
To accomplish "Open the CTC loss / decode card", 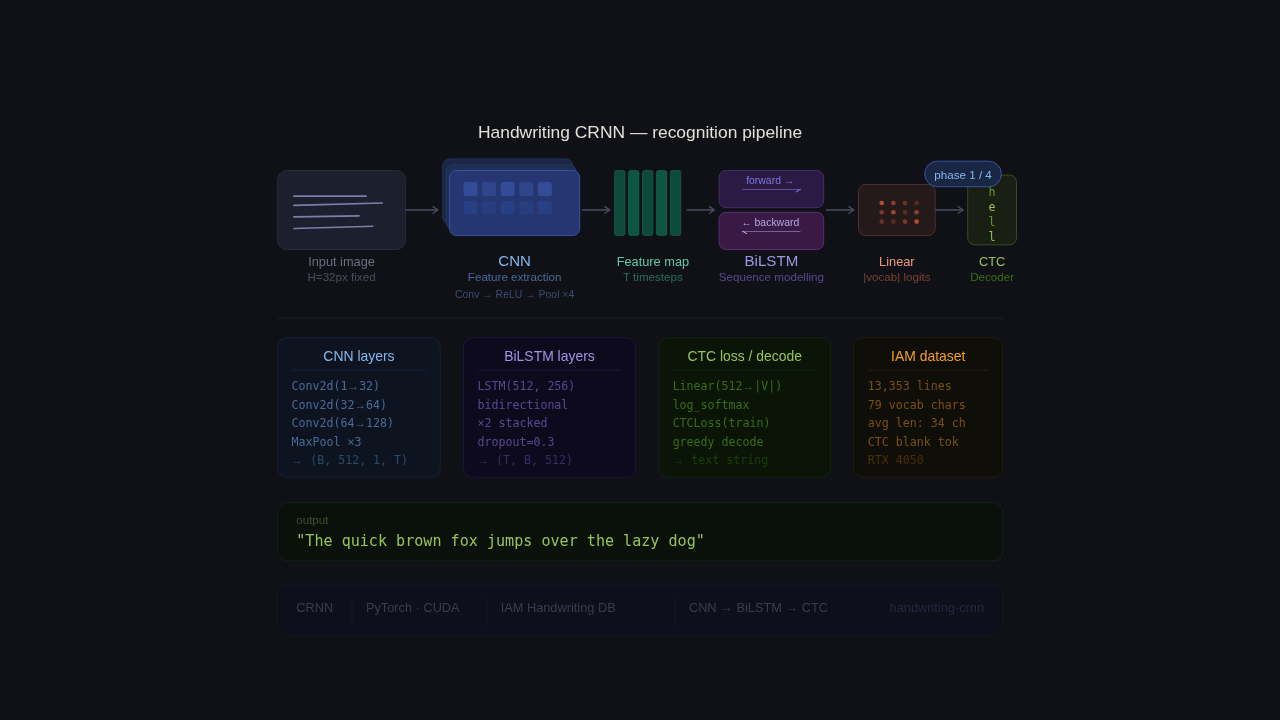I will click(x=744, y=407).
